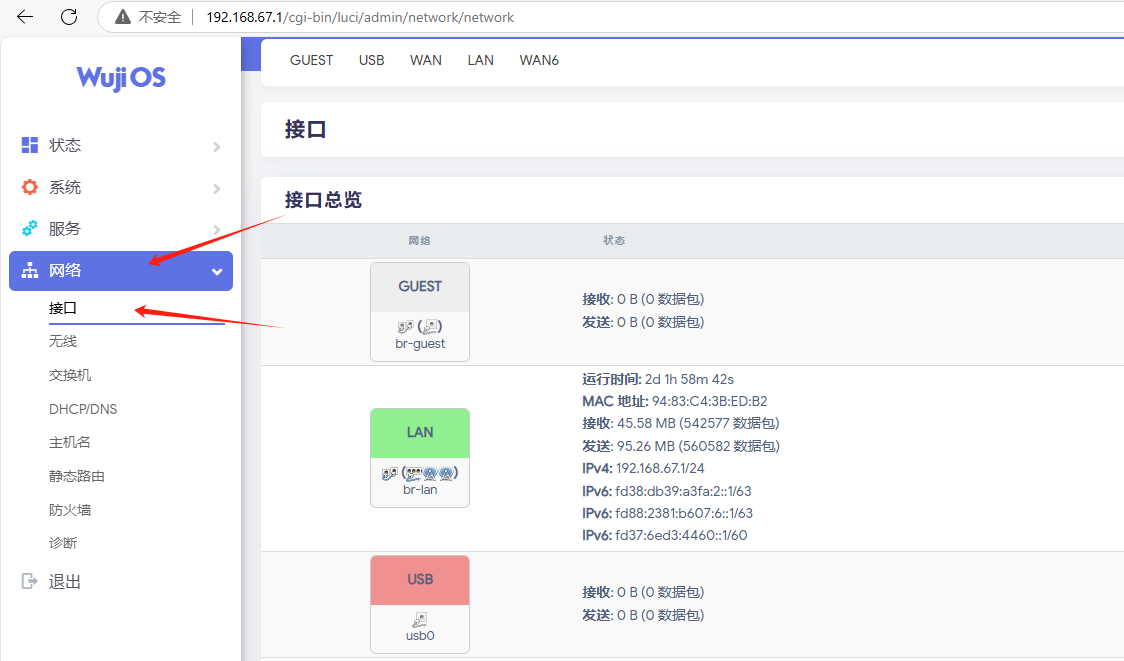
Task: Click the 网络 sitemap icon
Action: pos(30,271)
